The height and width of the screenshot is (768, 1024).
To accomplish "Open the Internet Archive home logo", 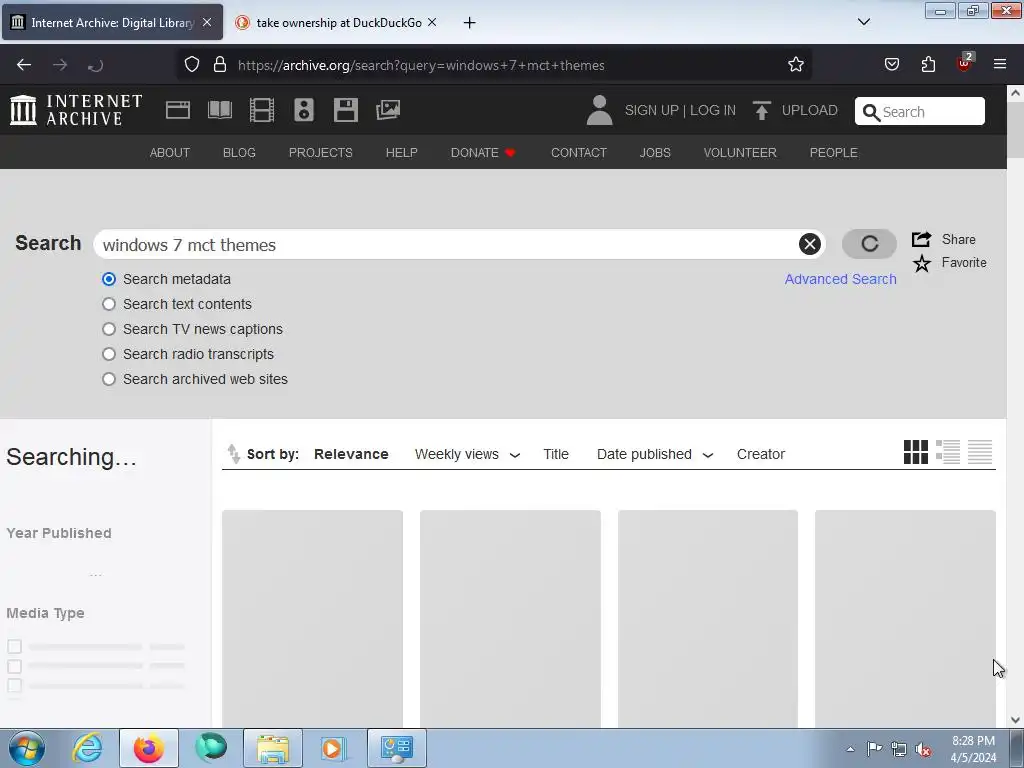I will (76, 110).
